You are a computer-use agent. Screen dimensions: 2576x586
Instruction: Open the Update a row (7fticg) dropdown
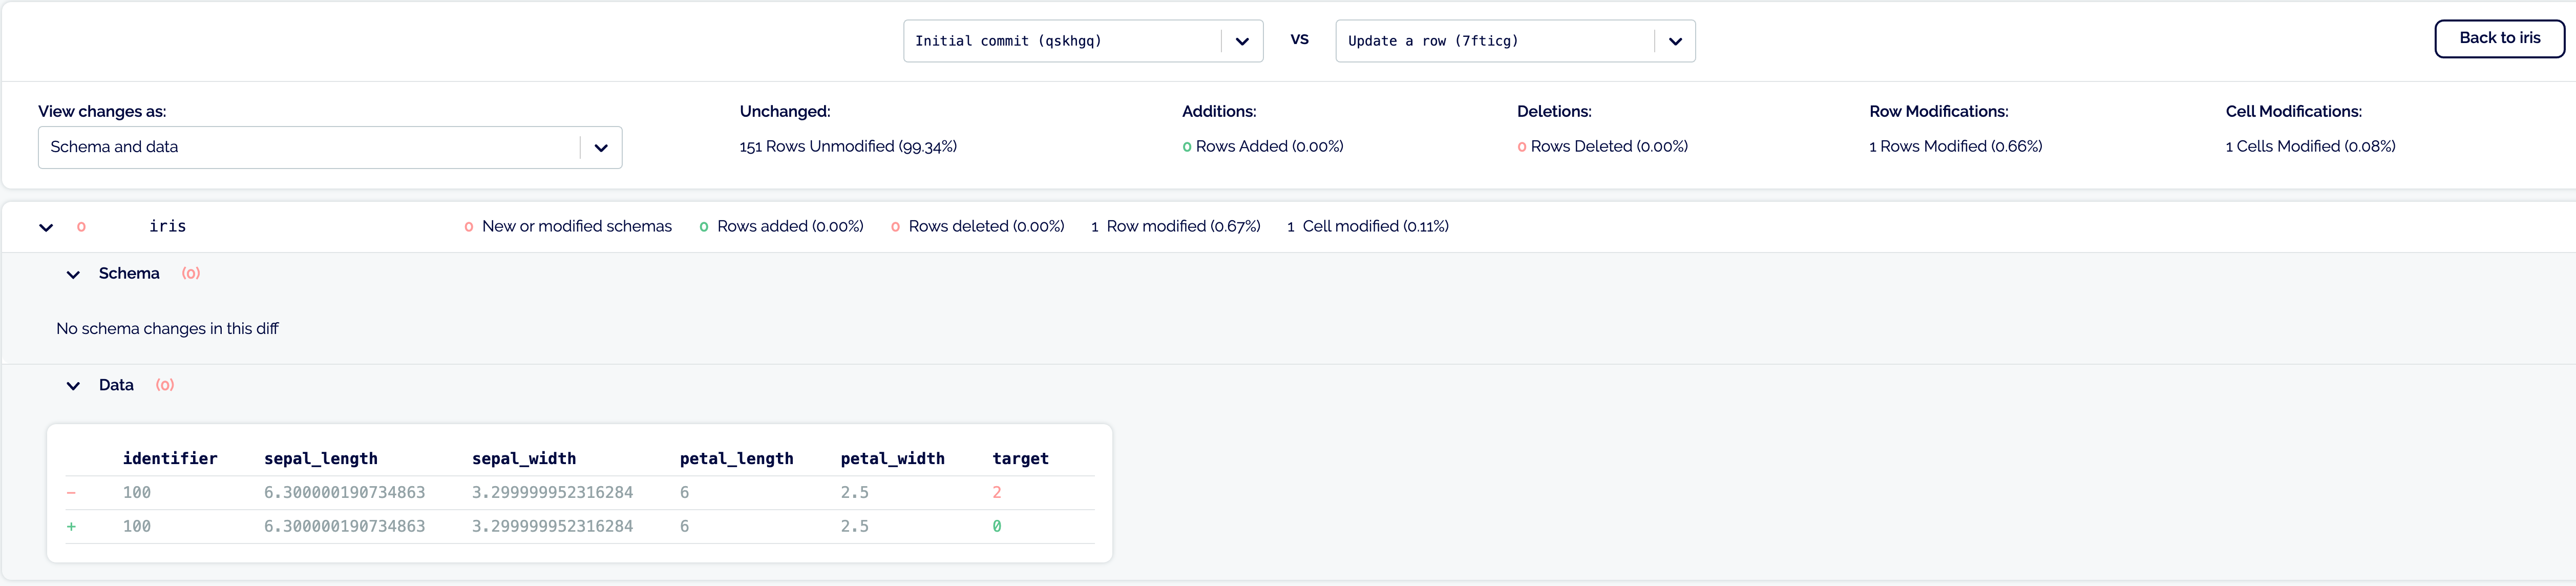click(x=1514, y=41)
